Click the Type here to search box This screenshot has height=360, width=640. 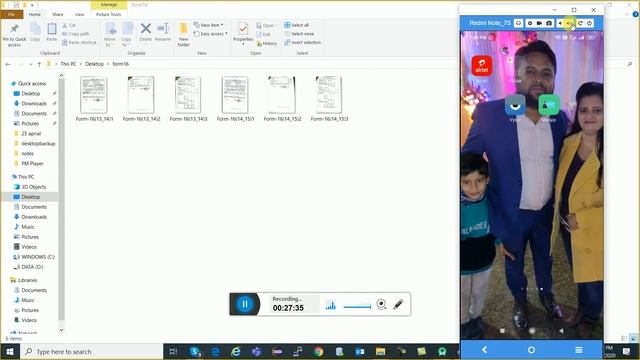click(x=92, y=352)
